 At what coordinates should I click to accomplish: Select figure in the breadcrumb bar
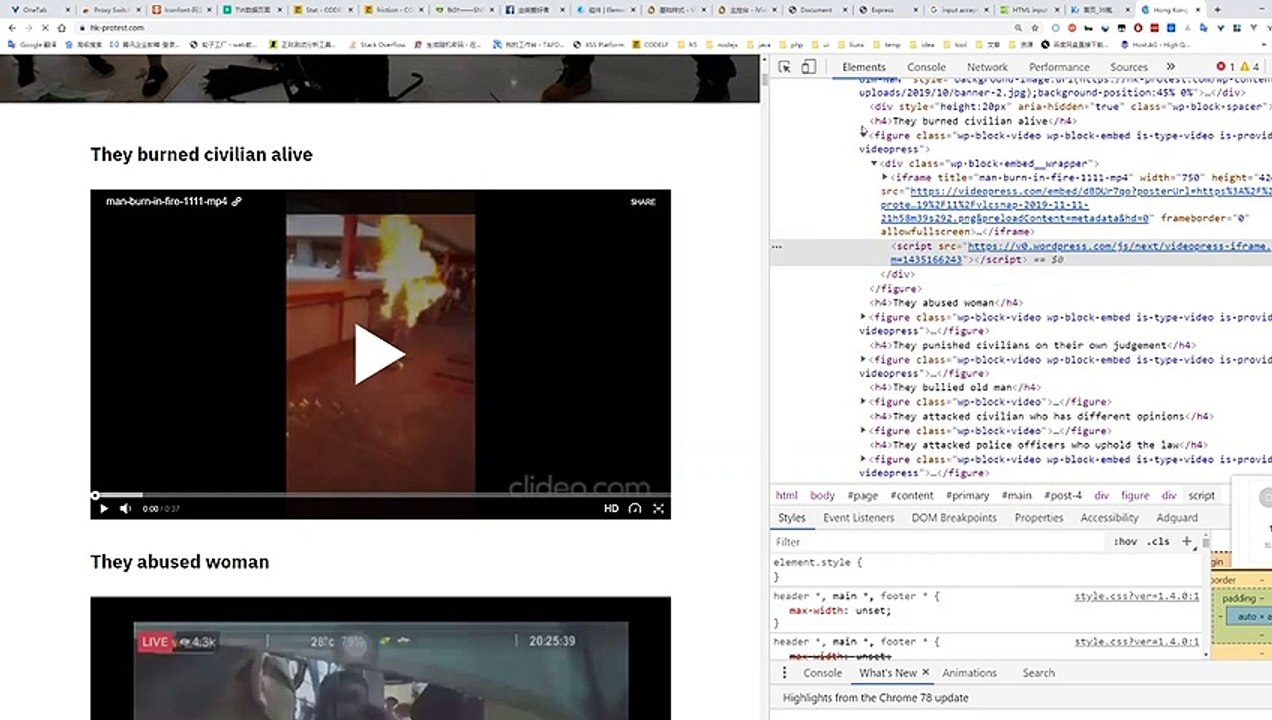(x=1135, y=495)
